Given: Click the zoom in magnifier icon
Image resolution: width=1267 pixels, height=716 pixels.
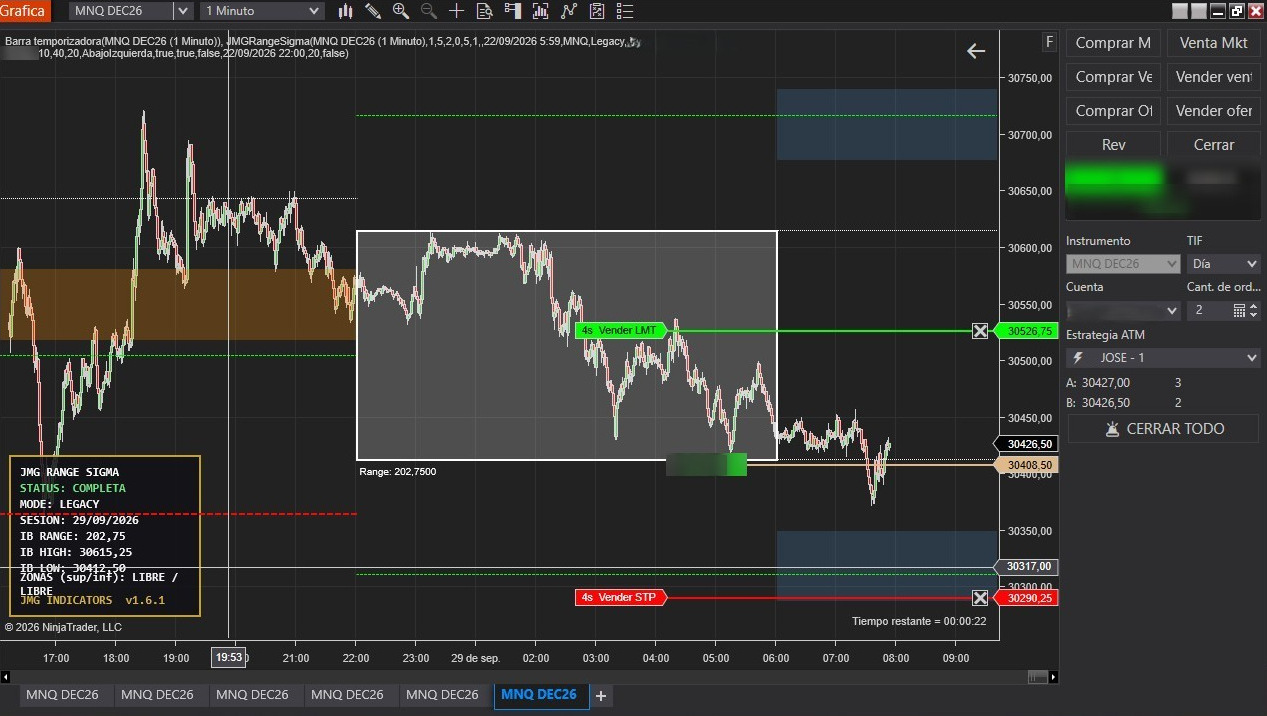Looking at the screenshot, I should pyautogui.click(x=401, y=11).
